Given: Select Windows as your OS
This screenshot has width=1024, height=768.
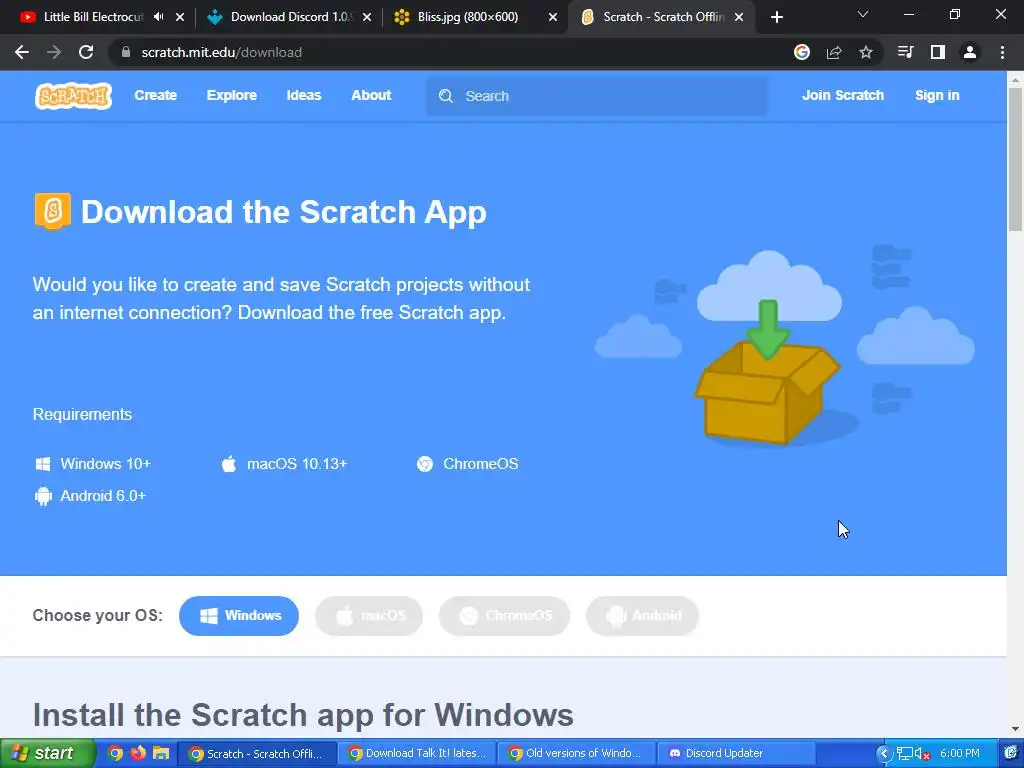Looking at the screenshot, I should coord(239,616).
